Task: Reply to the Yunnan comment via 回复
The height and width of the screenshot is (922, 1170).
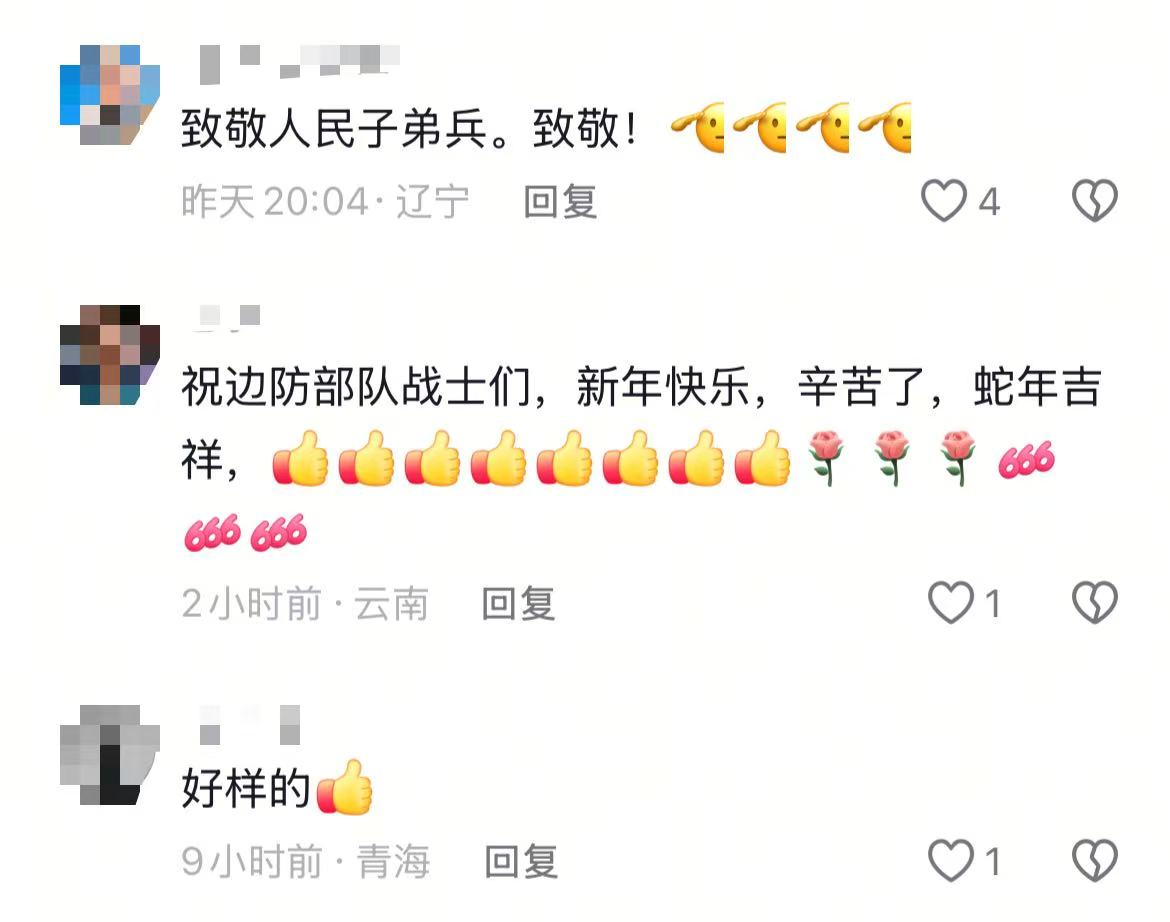Action: point(519,603)
